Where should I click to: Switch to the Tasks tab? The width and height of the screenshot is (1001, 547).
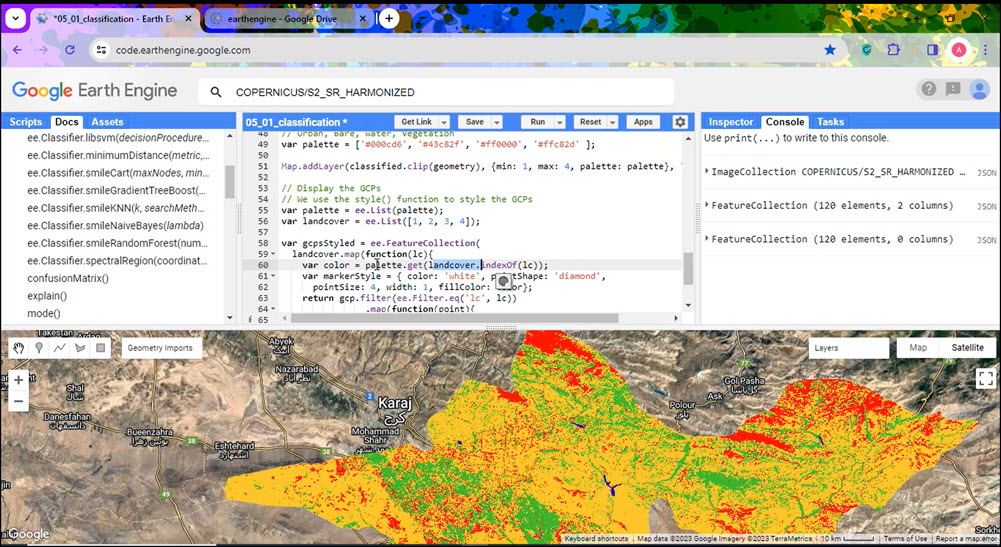pyautogui.click(x=830, y=122)
